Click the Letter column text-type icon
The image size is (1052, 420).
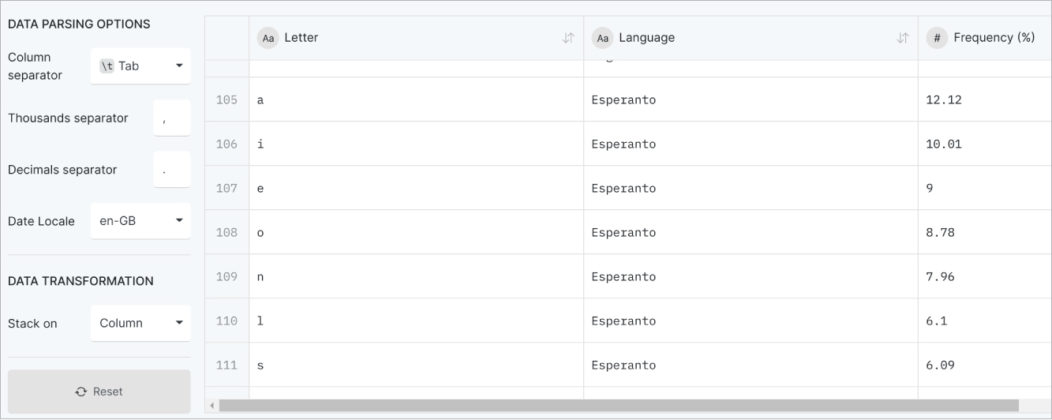[268, 38]
